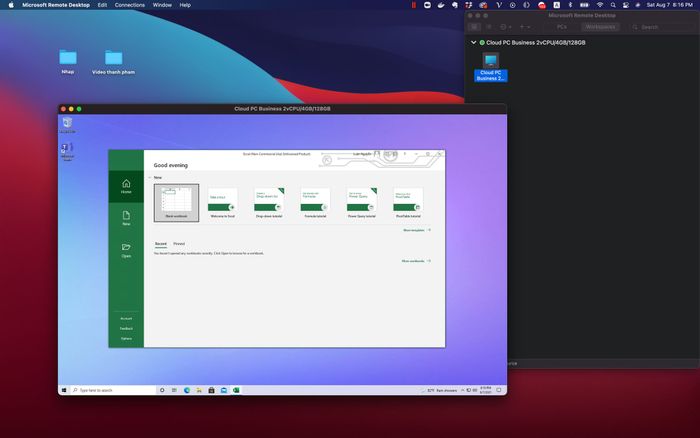Image resolution: width=700 pixels, height=438 pixels.
Task: Collapse the Cloud PC Business workspace group
Action: (473, 42)
